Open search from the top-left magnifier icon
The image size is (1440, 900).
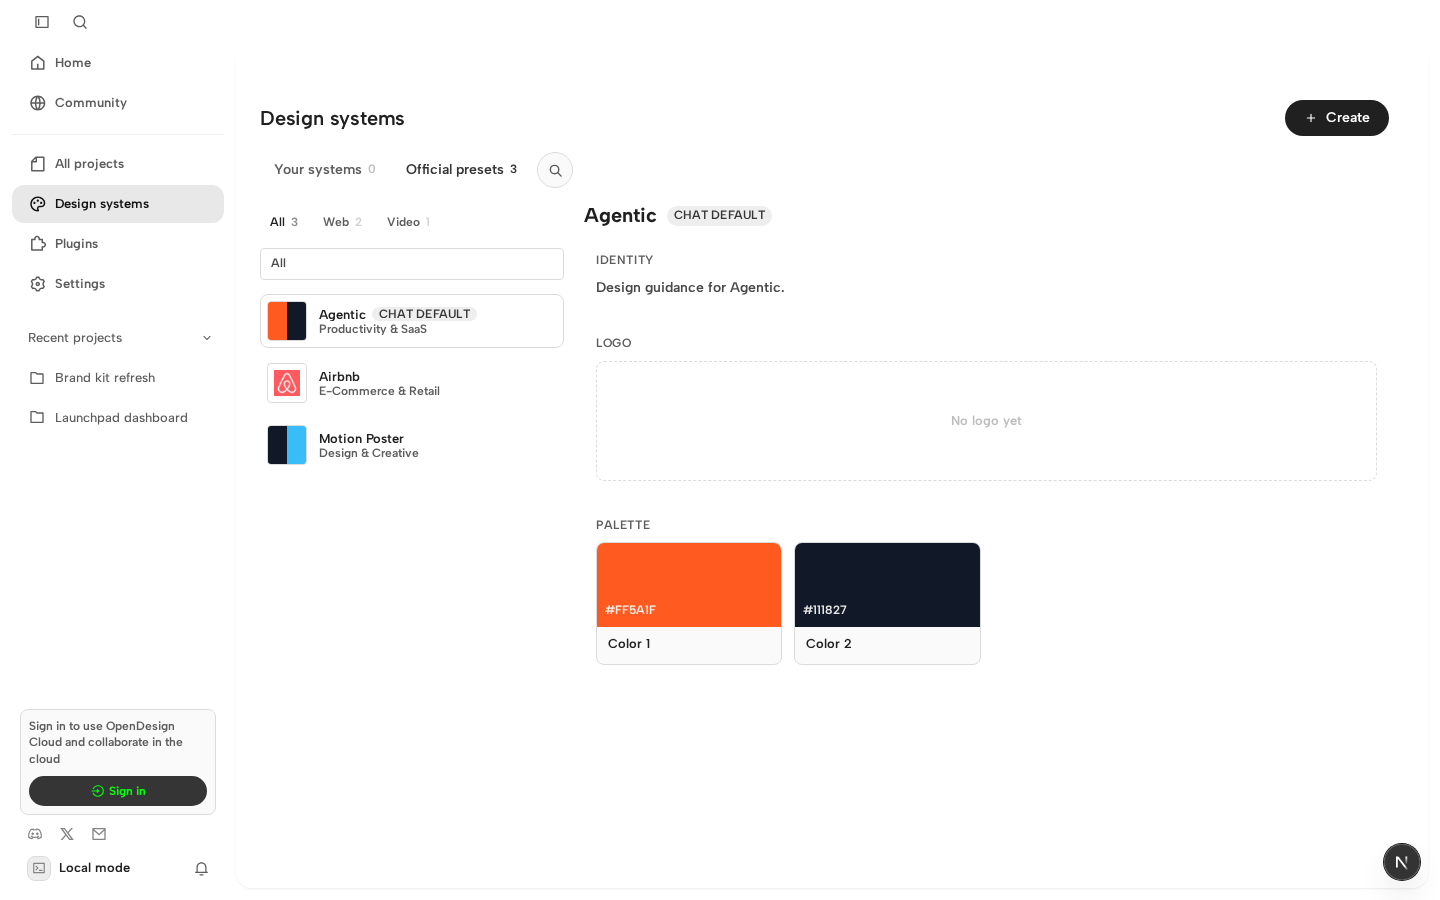click(x=80, y=22)
